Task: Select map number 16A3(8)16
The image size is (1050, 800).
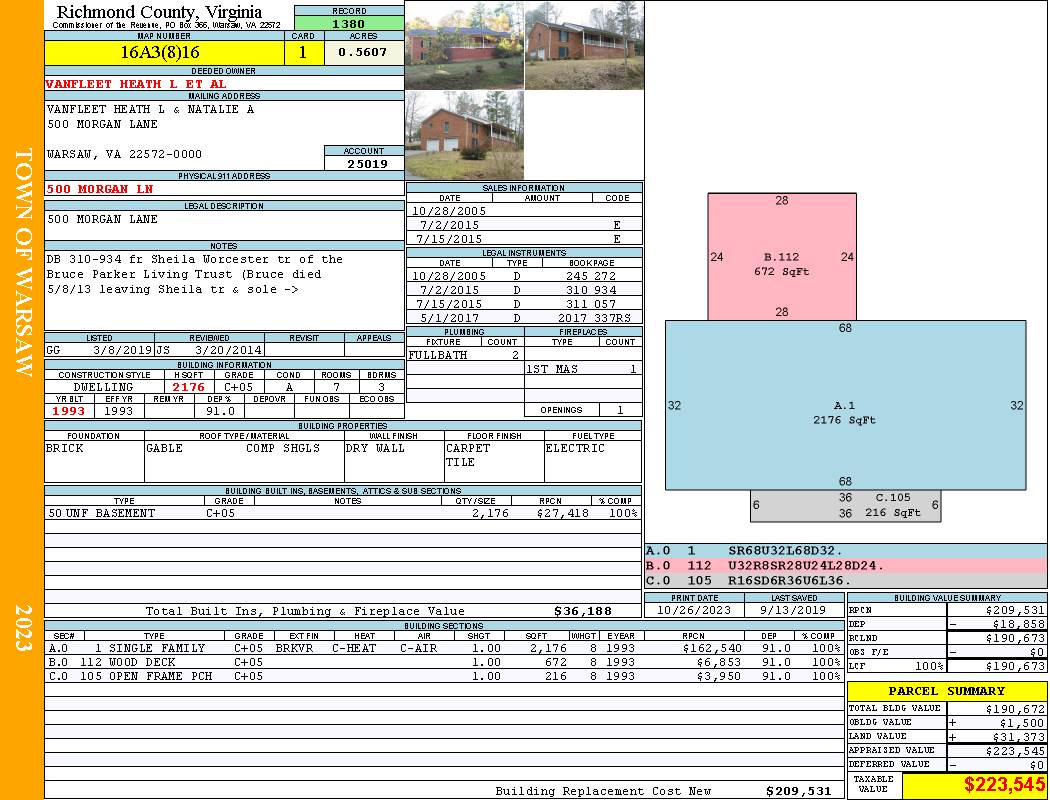Action: coord(159,52)
